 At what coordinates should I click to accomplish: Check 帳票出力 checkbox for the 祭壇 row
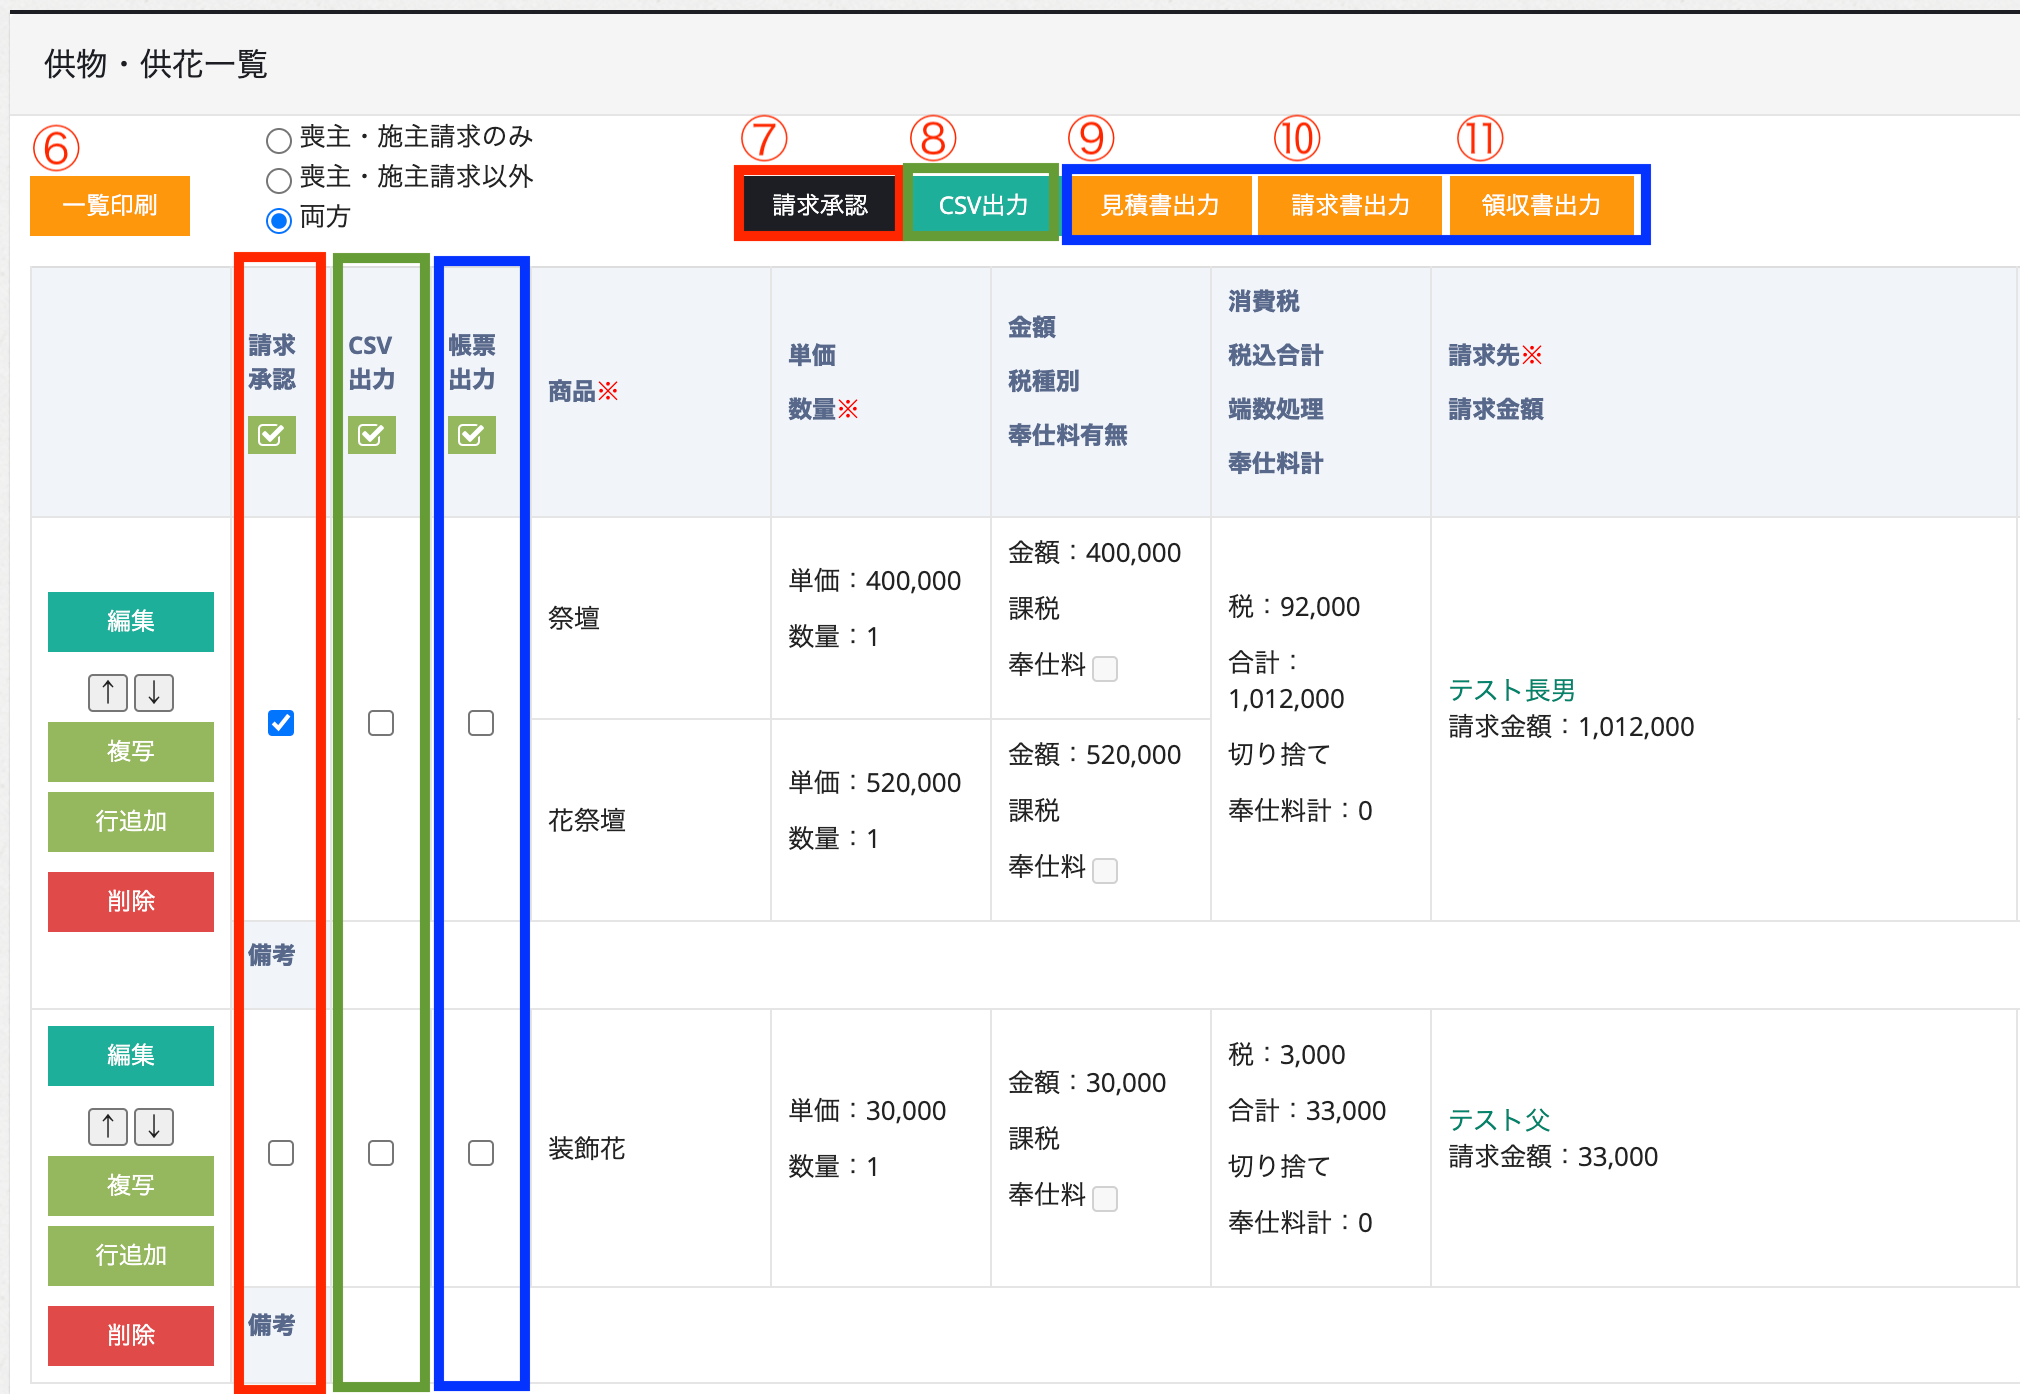(481, 723)
